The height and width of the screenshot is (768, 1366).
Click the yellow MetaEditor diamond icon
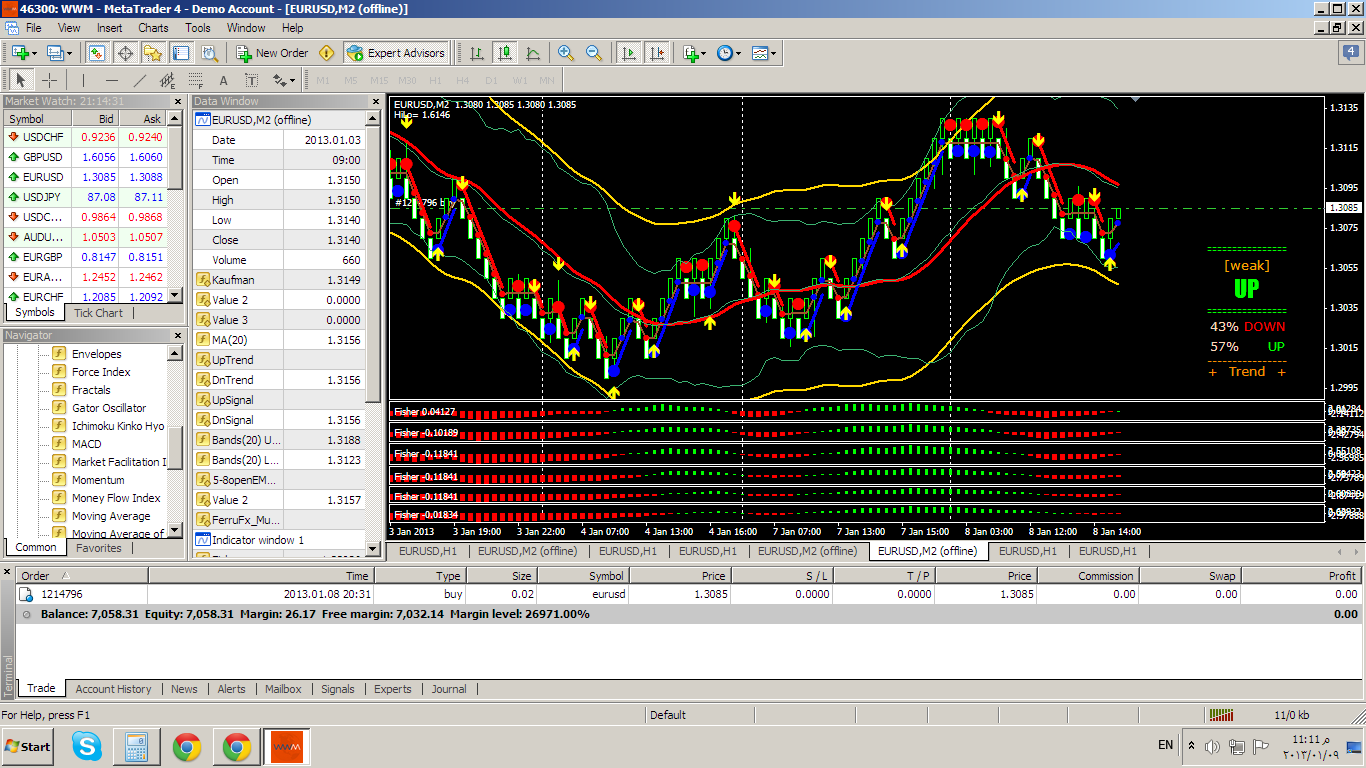click(x=327, y=53)
